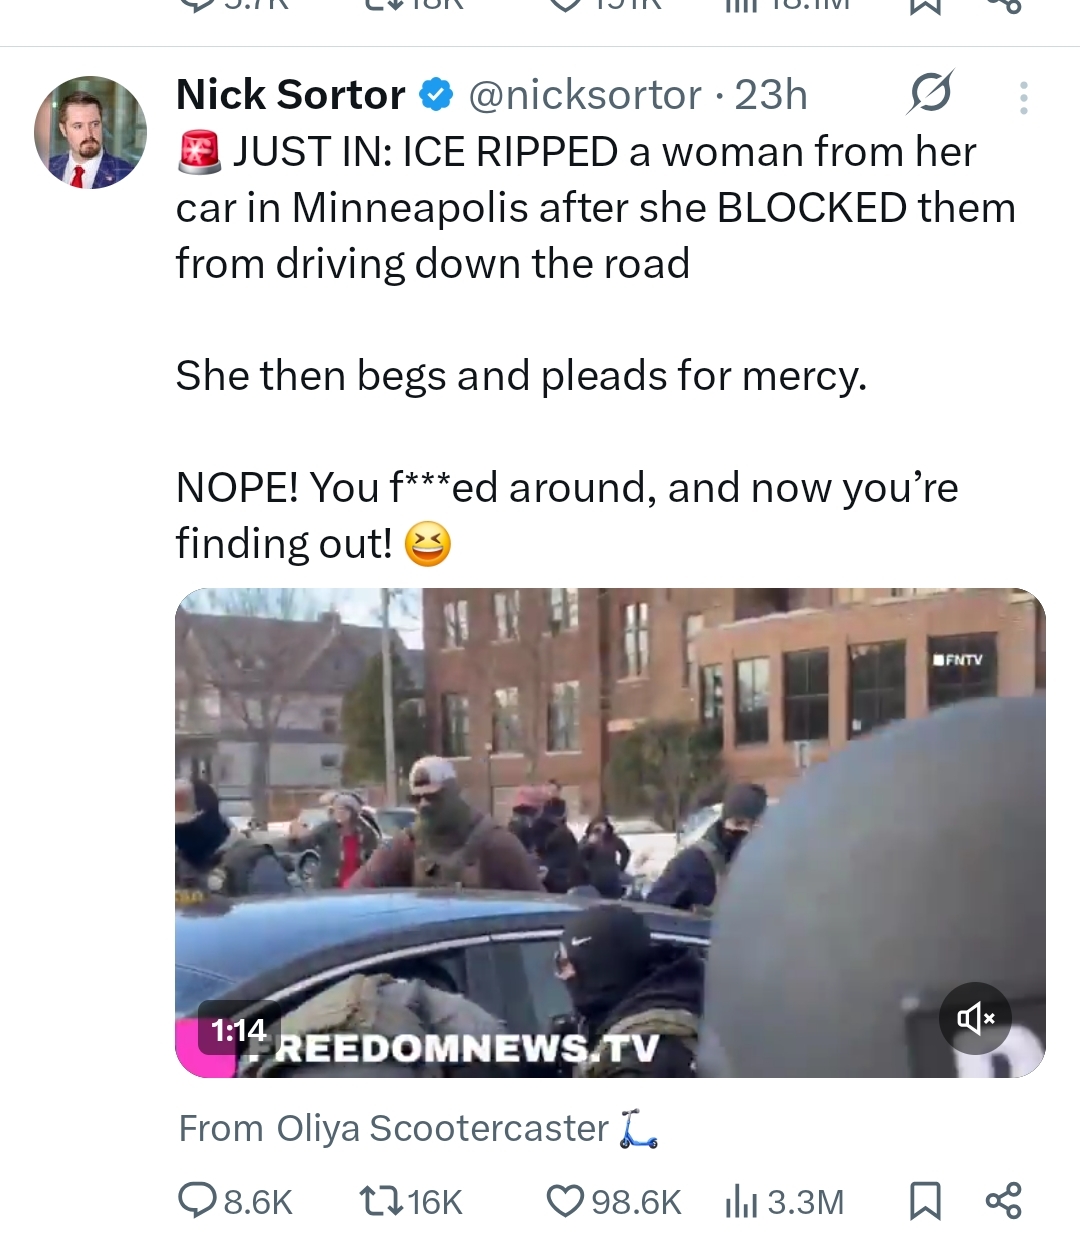Repost using the 16K retweet icon
The image size is (1080, 1234).
pos(410,1201)
